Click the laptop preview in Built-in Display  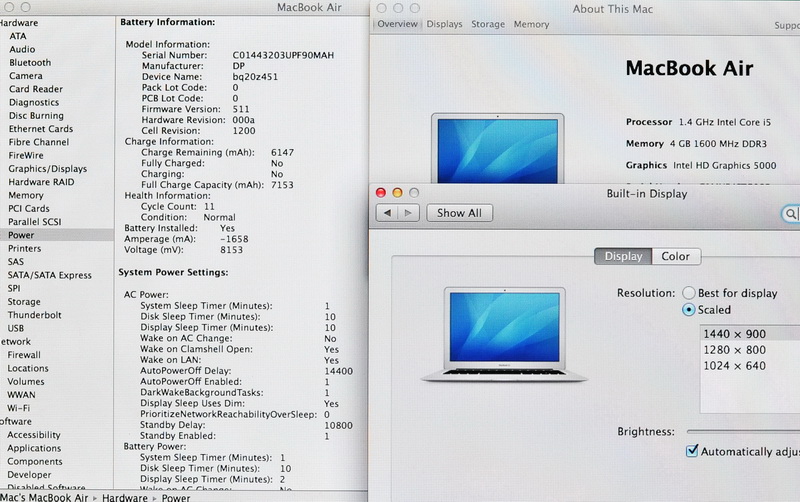pyautogui.click(x=505, y=334)
